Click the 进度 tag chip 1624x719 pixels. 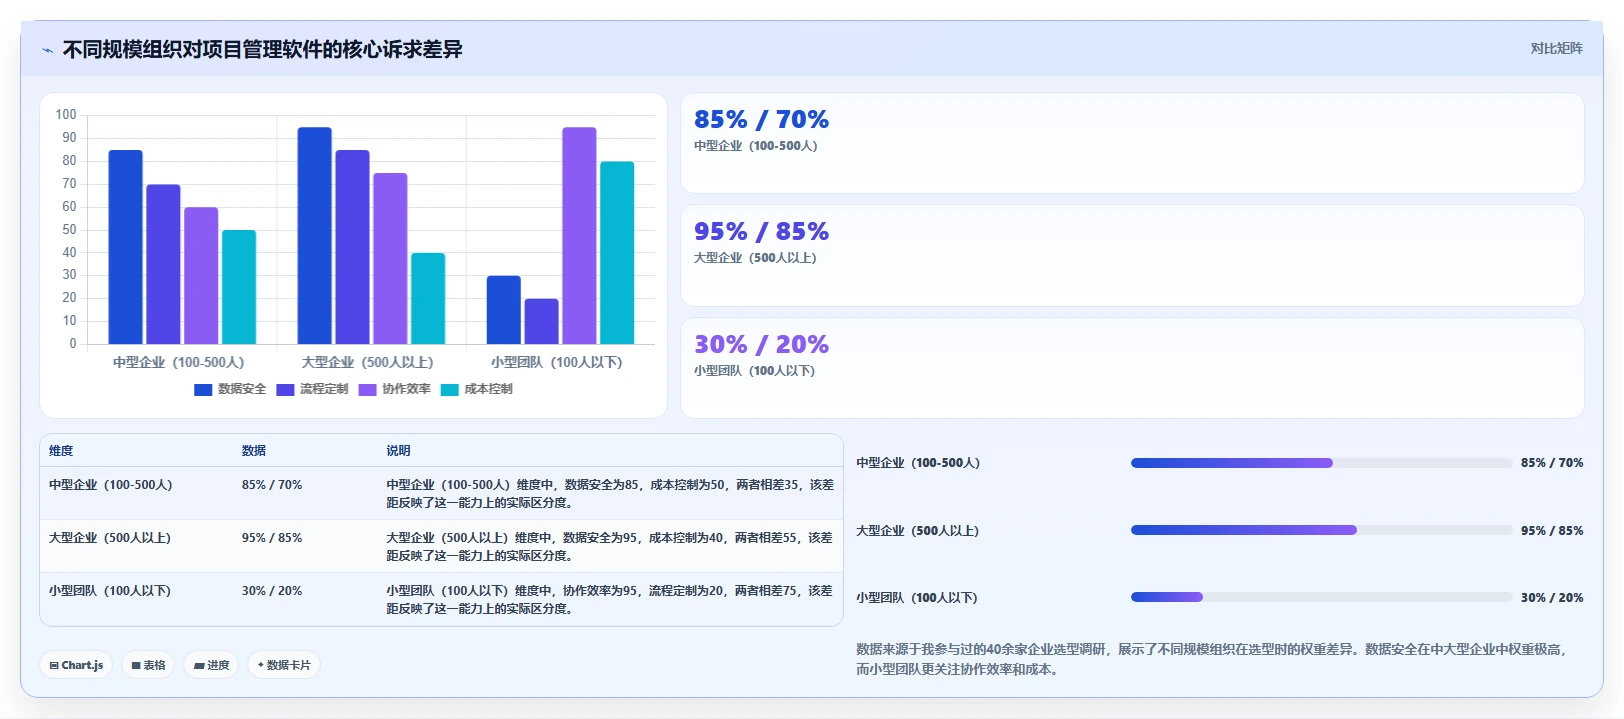pyautogui.click(x=211, y=665)
